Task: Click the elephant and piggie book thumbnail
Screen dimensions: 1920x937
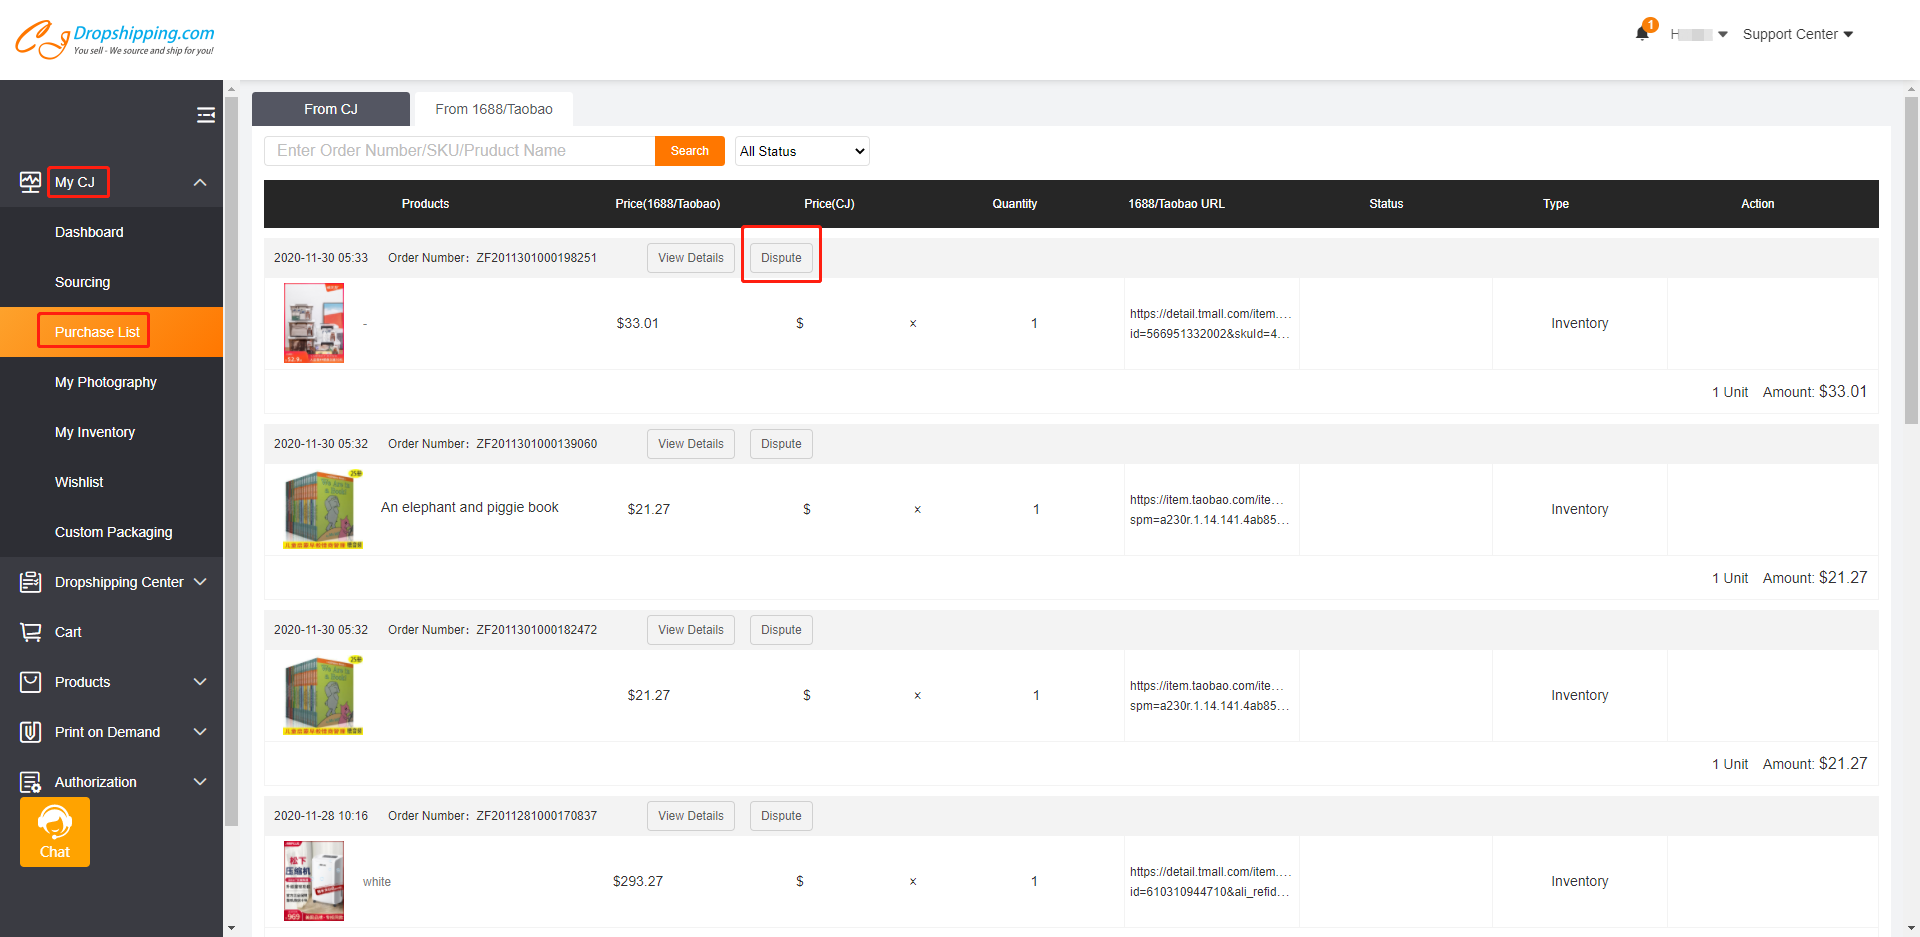Action: [x=323, y=509]
